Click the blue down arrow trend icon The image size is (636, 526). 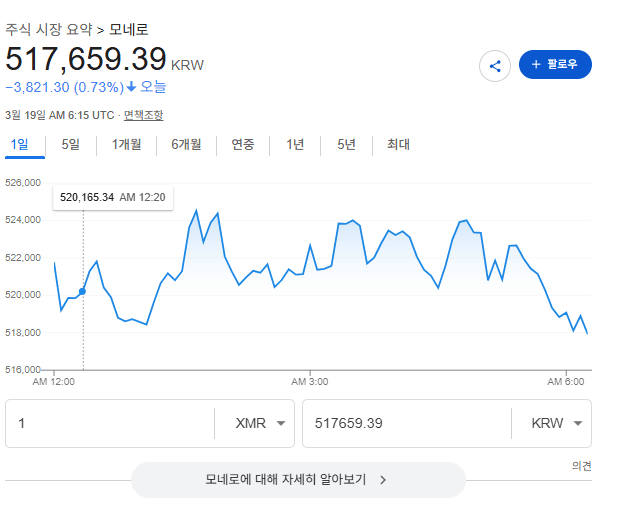click(x=131, y=86)
